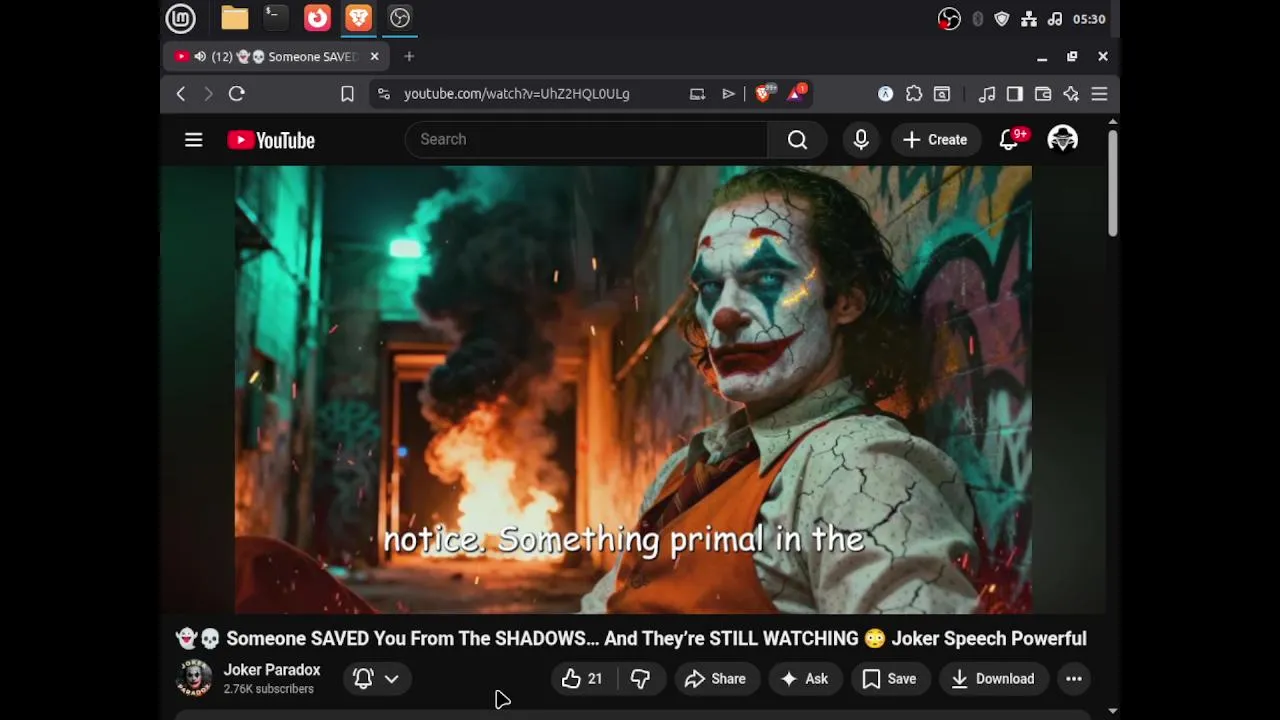The height and width of the screenshot is (720, 1280).
Task: Click the video player to pause
Action: click(633, 390)
